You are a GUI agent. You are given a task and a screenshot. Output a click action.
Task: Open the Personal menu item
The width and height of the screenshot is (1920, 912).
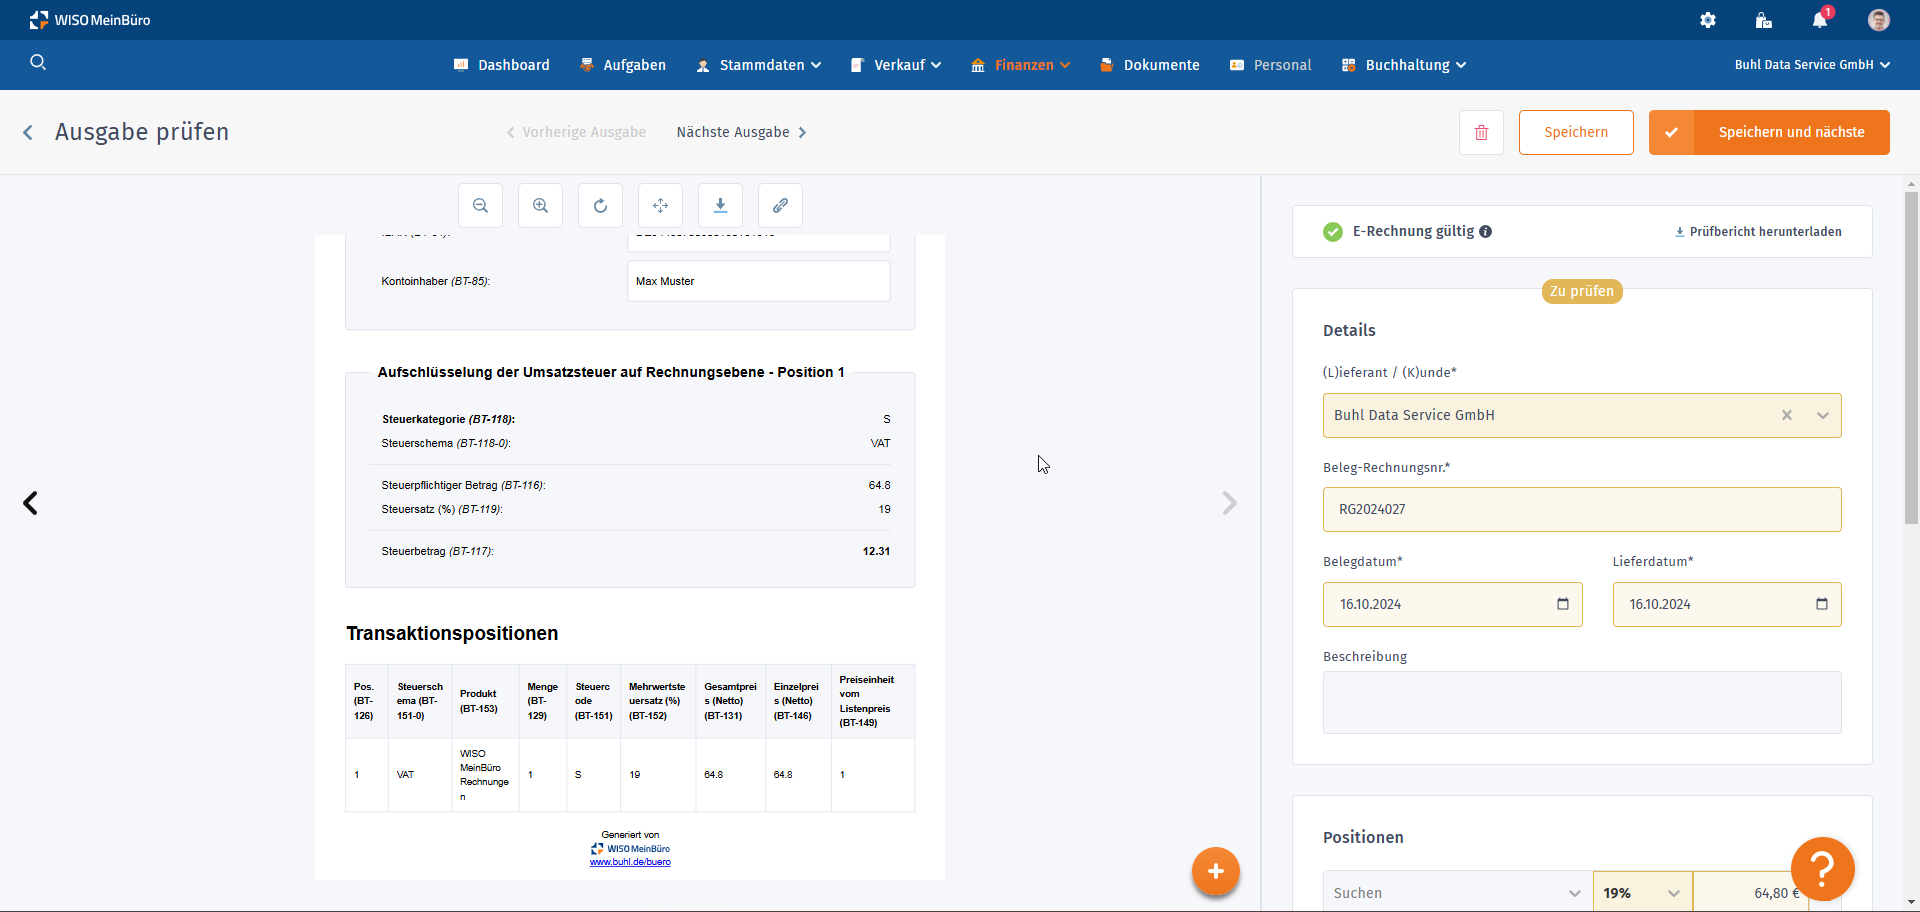(1270, 65)
